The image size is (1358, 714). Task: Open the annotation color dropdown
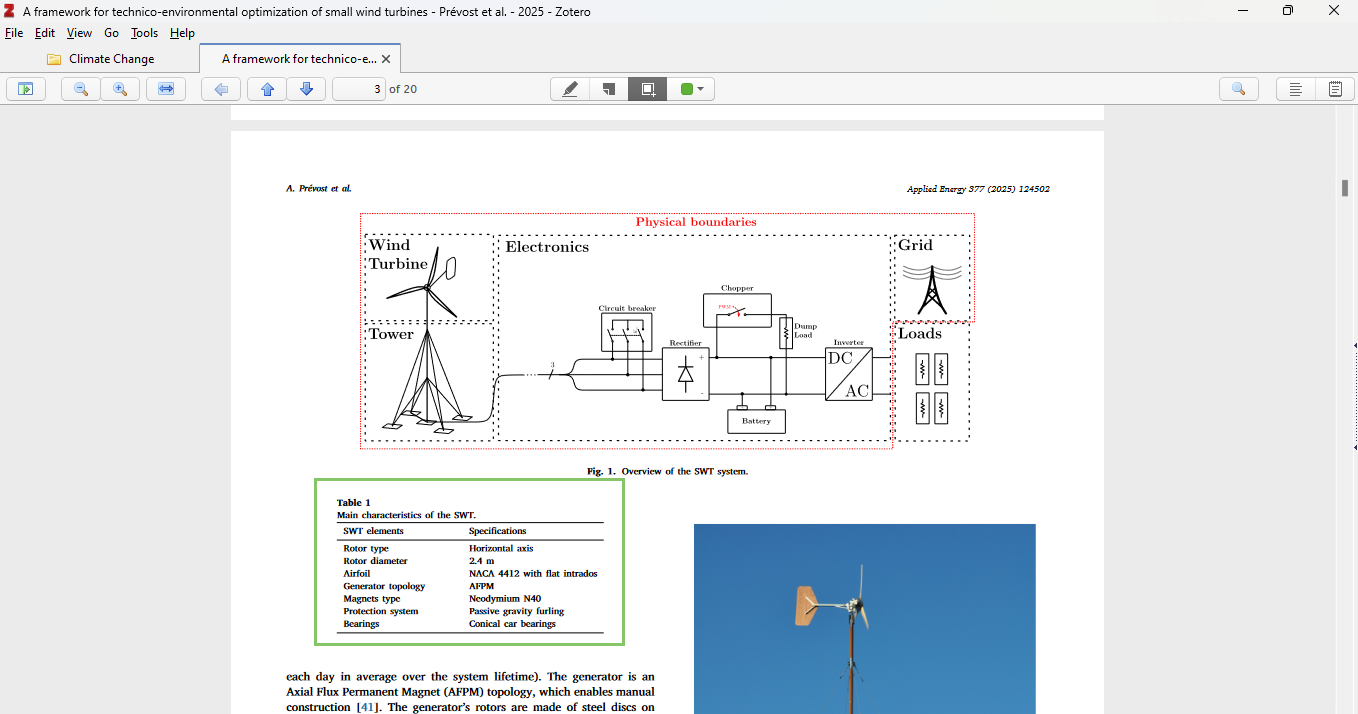coord(691,89)
